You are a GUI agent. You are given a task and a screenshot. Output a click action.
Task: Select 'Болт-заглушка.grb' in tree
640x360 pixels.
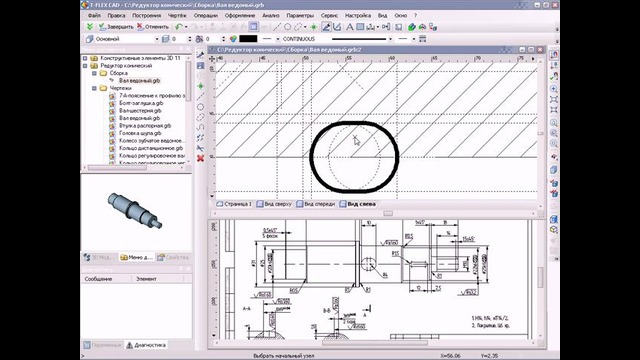pyautogui.click(x=141, y=103)
